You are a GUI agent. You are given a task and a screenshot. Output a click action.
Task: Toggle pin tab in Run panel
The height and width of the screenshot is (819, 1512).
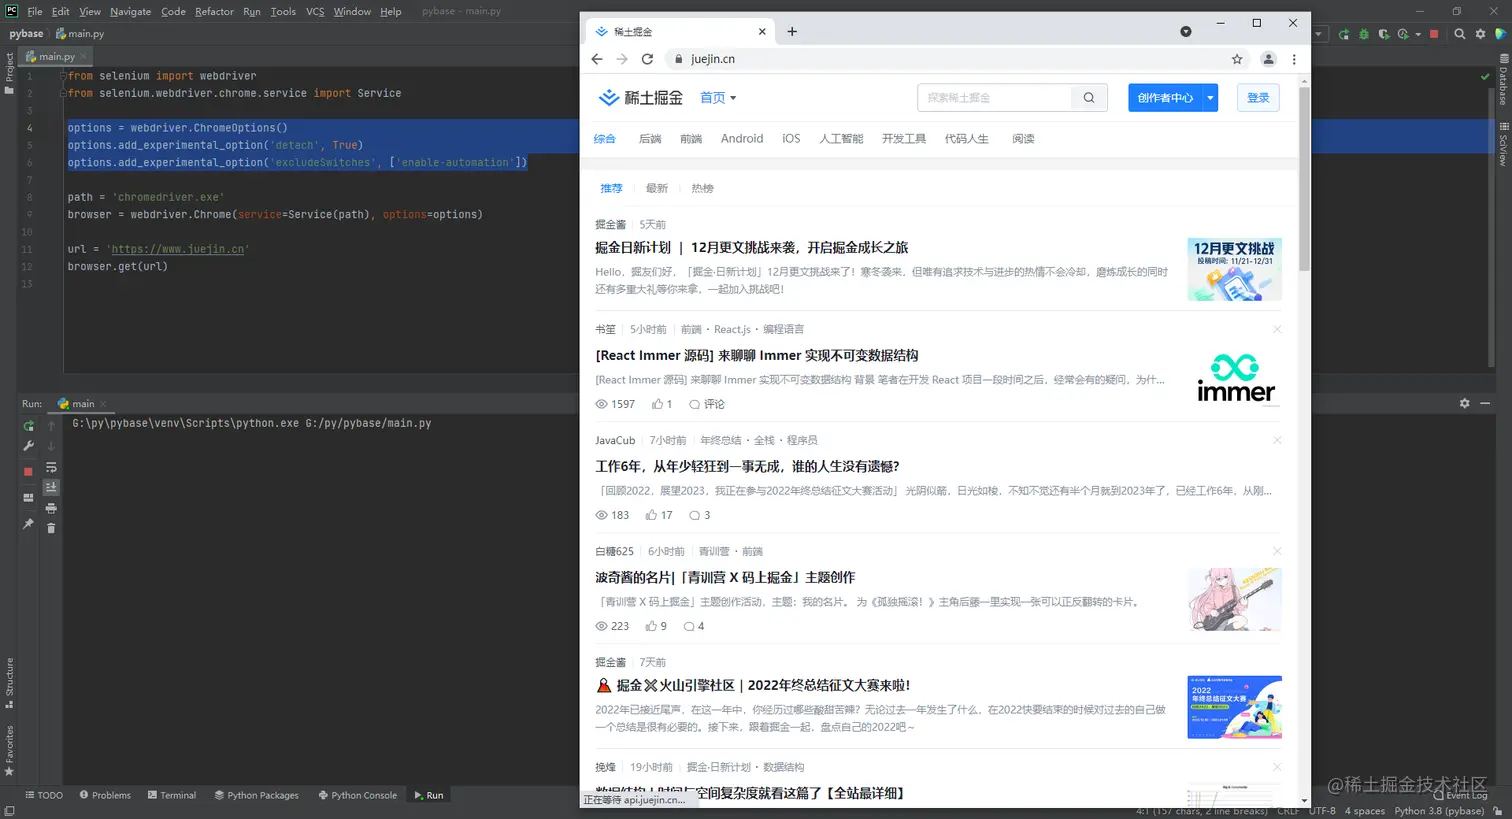pos(28,524)
